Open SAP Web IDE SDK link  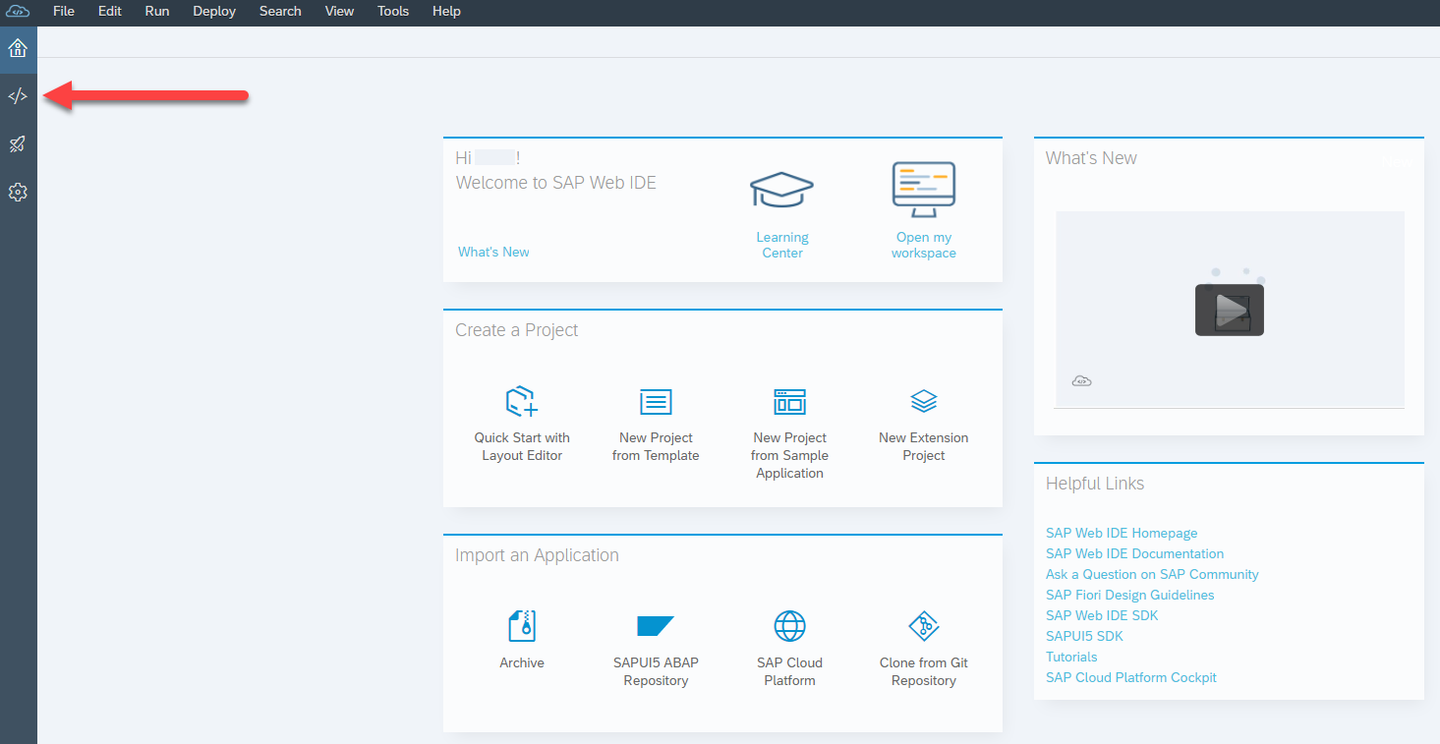[x=1102, y=615]
